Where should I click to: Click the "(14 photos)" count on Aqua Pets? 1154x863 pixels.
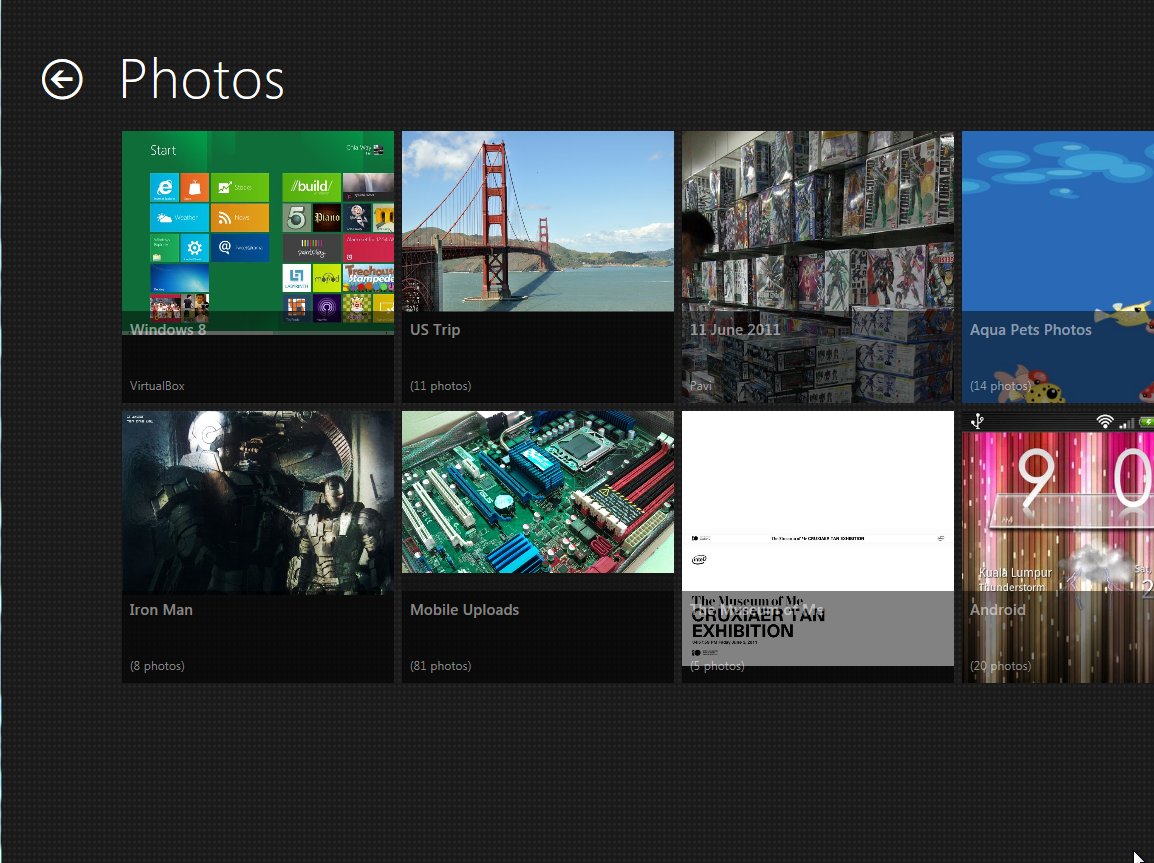tap(1000, 386)
